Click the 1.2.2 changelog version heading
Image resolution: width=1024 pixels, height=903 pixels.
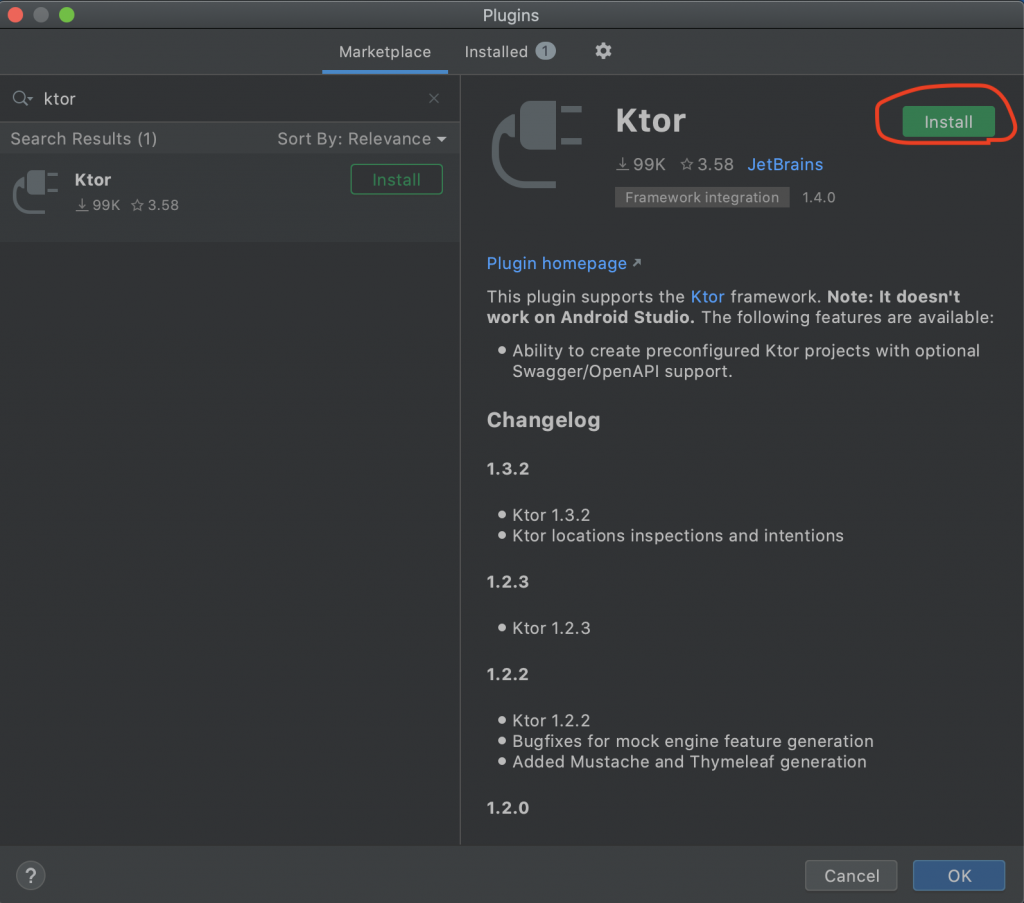[507, 674]
